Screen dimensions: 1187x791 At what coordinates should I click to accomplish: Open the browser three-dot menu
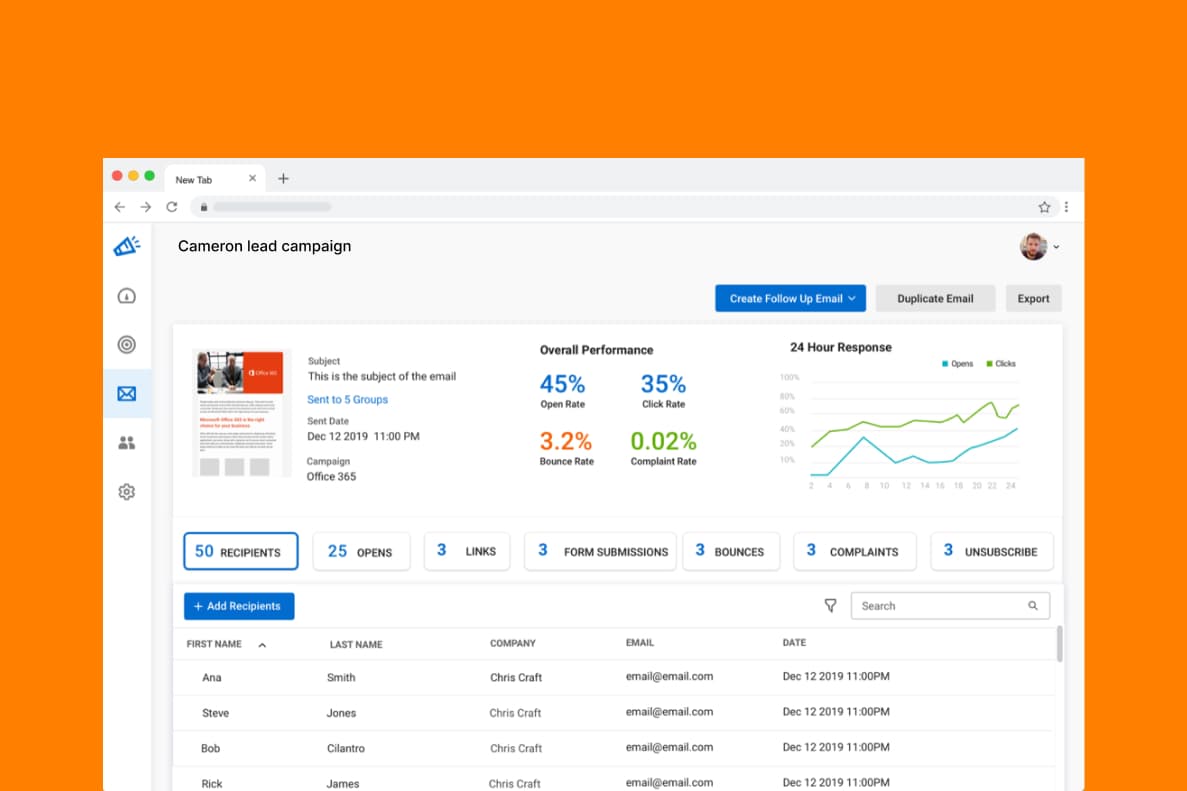(1067, 207)
